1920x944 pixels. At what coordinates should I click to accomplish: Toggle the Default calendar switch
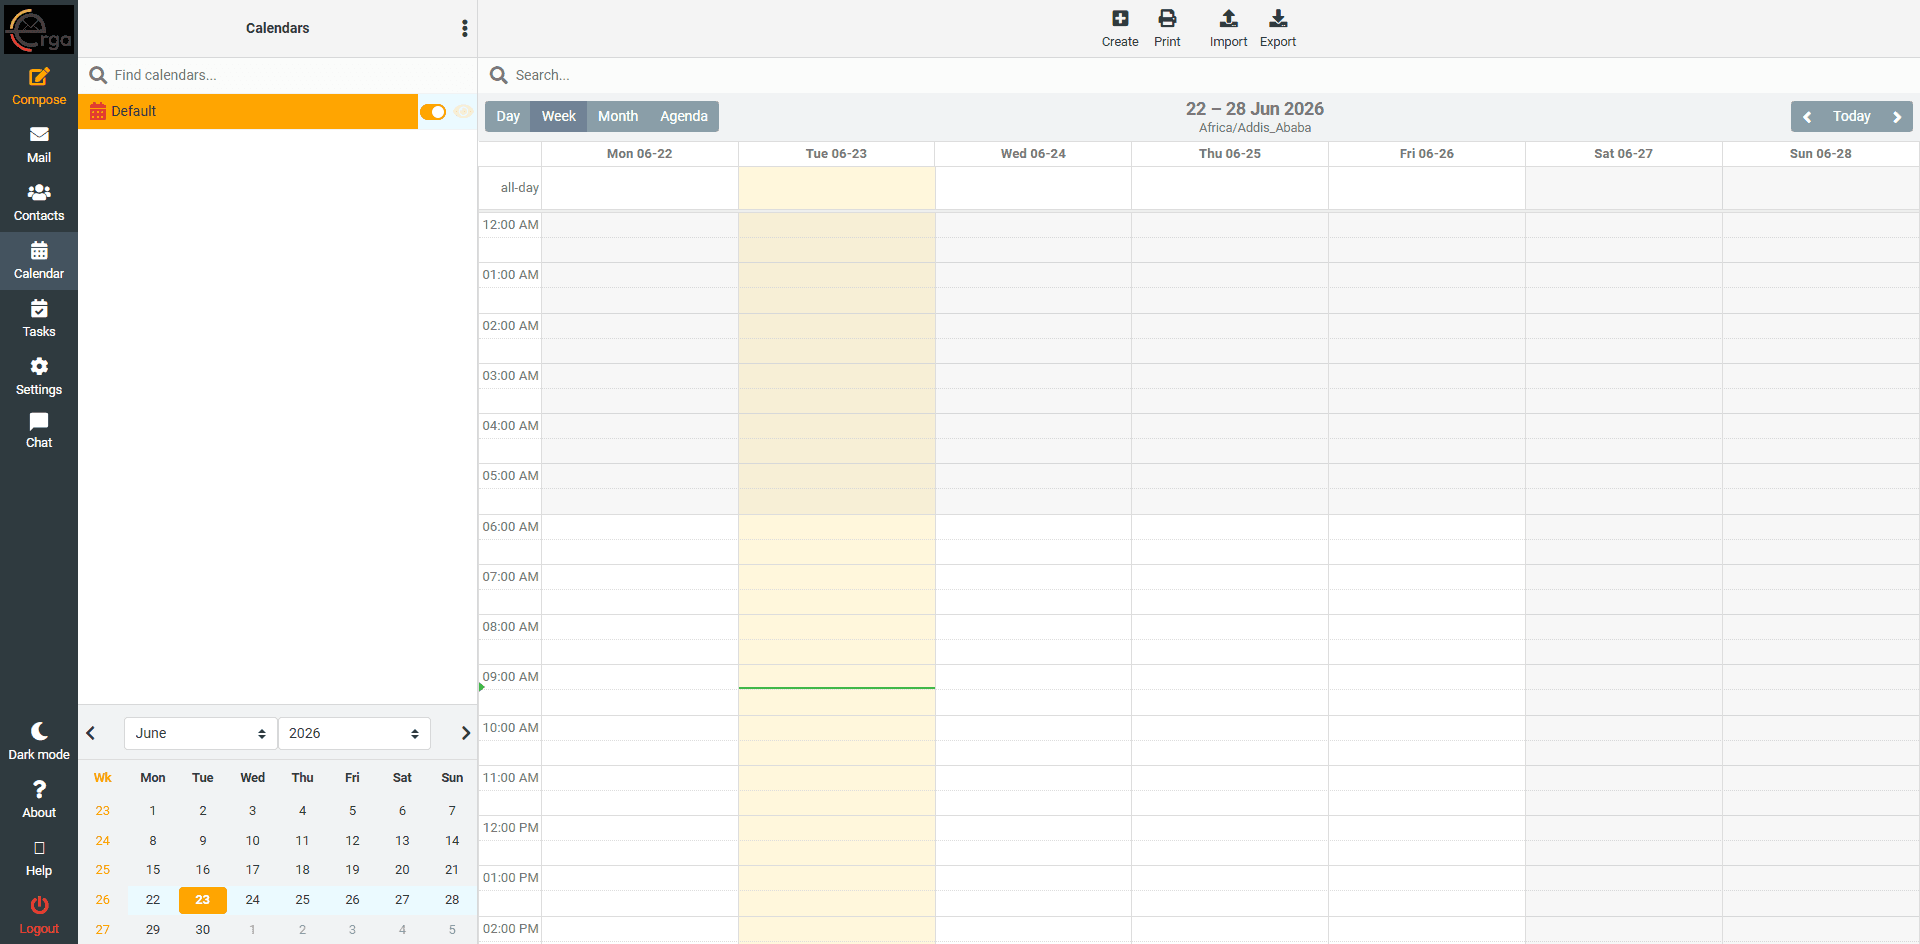point(433,112)
